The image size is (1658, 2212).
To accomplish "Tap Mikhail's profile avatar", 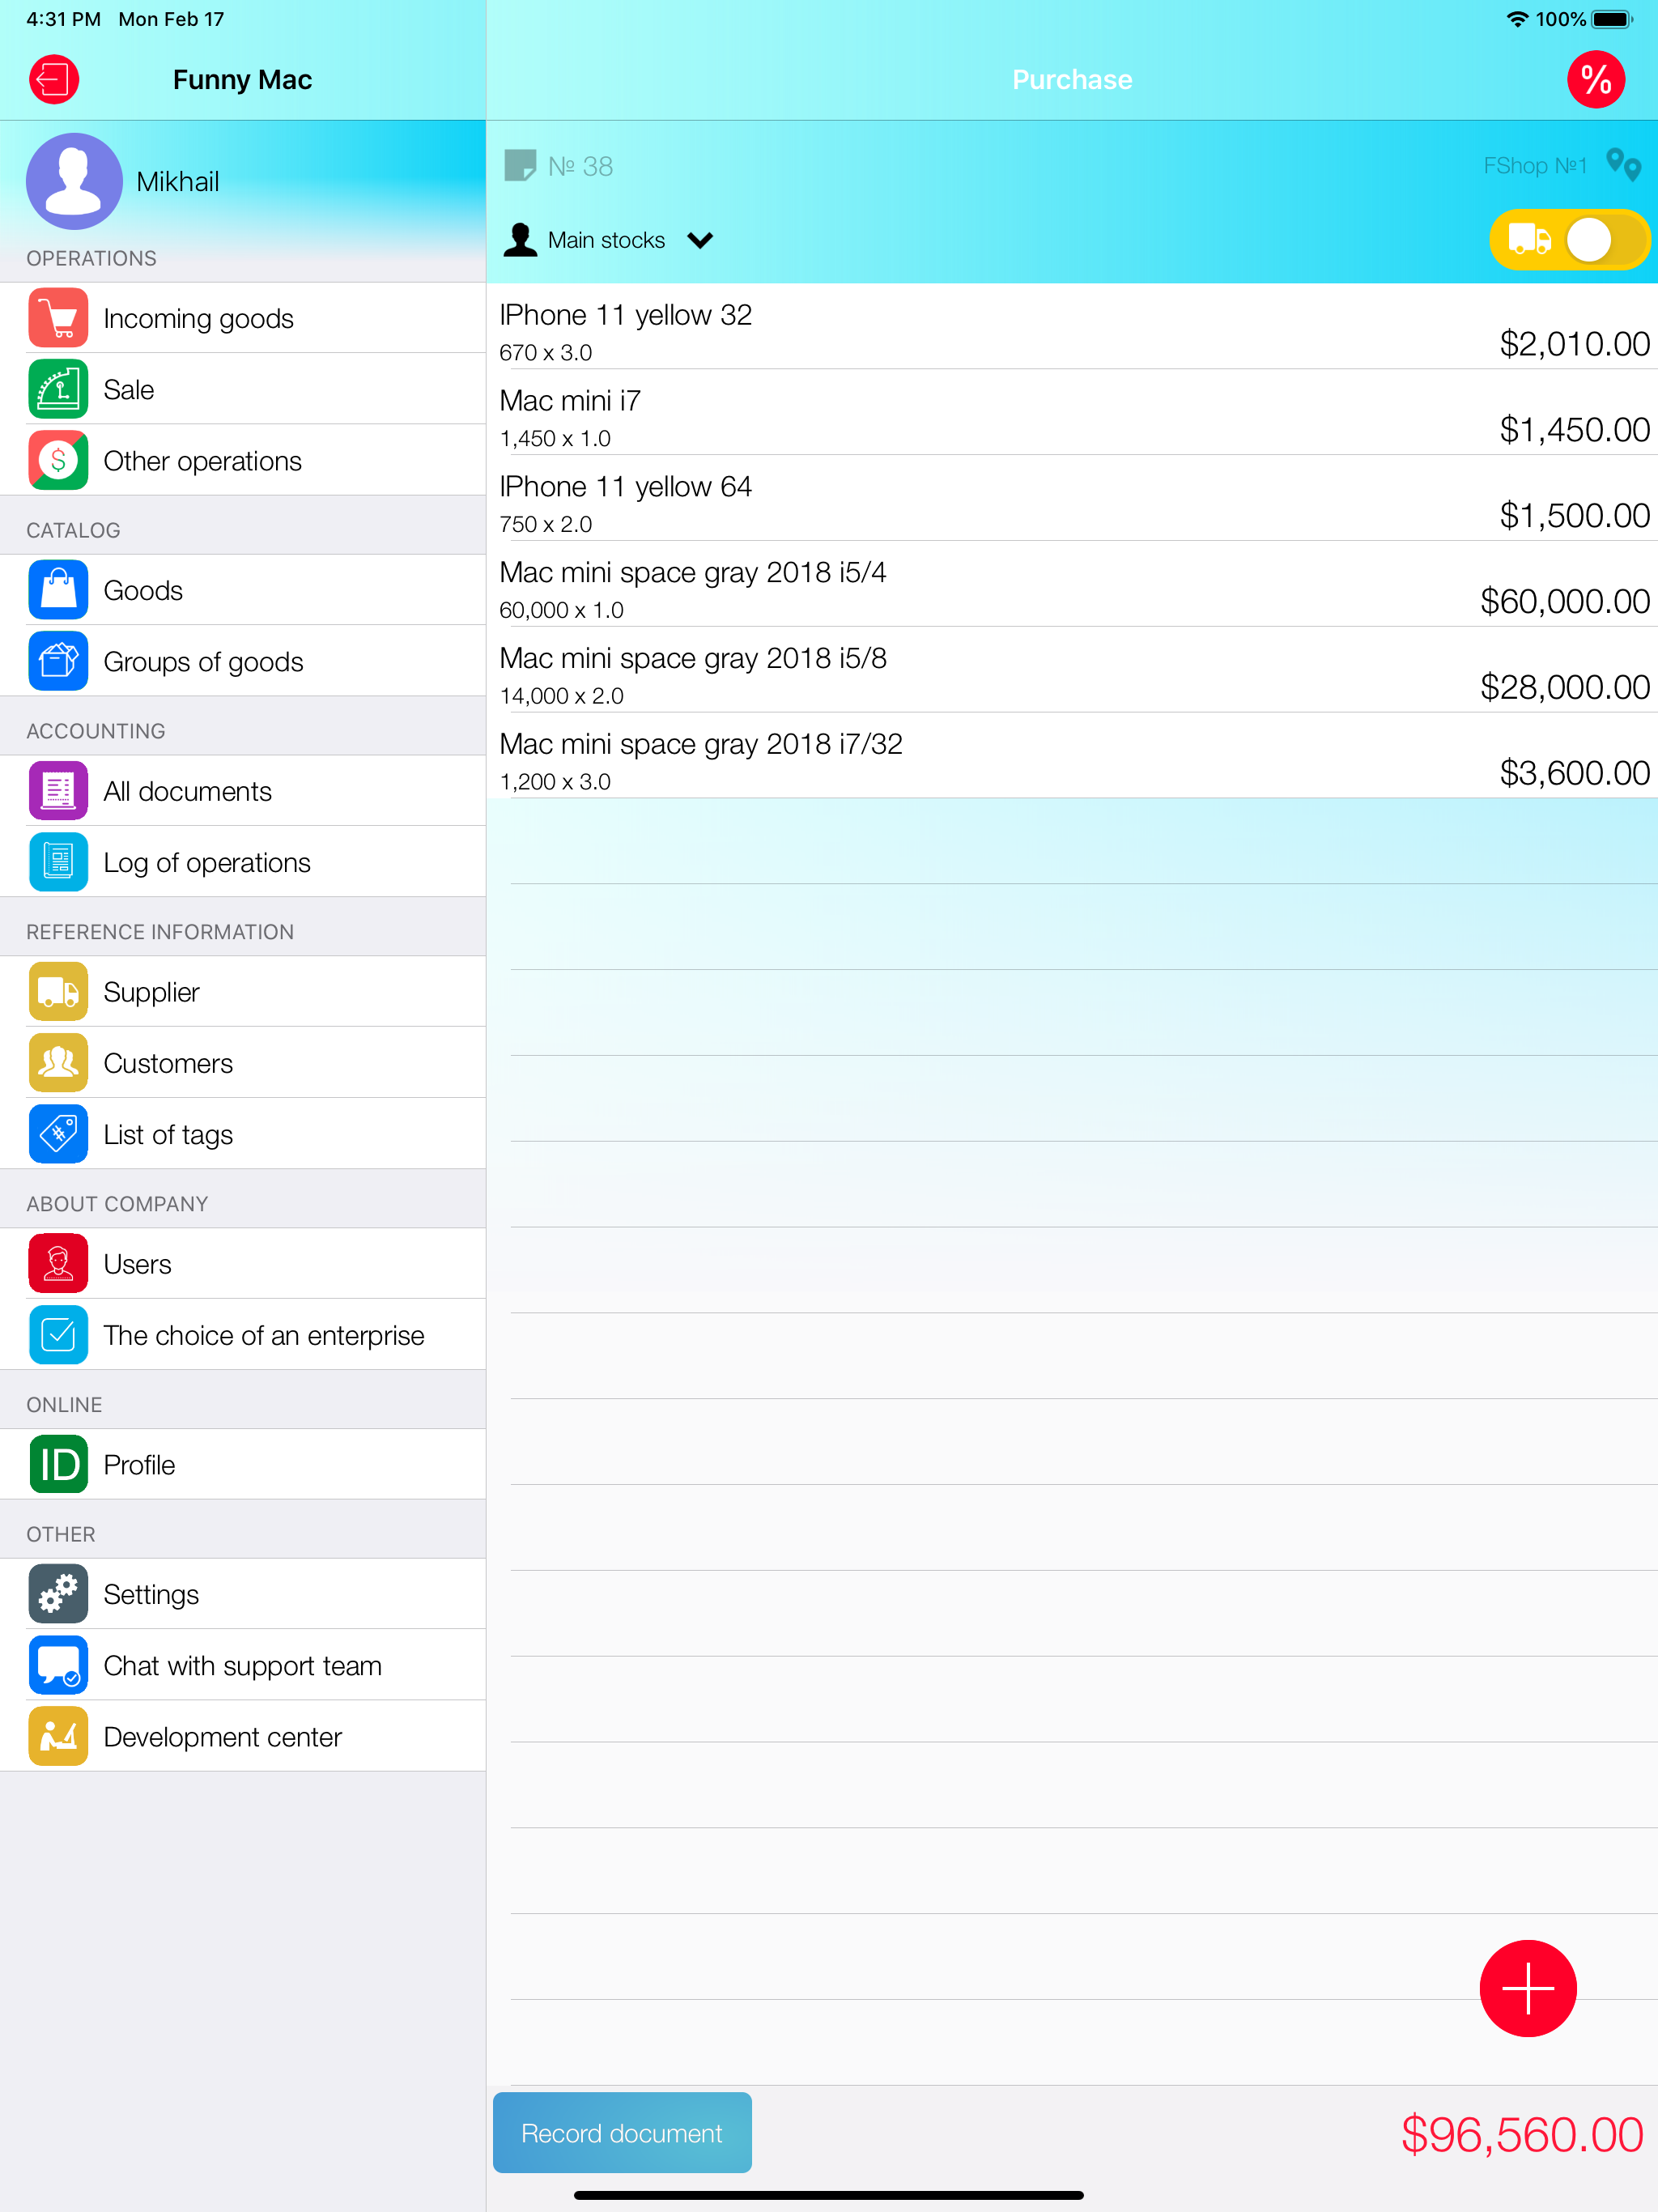I will pos(74,181).
